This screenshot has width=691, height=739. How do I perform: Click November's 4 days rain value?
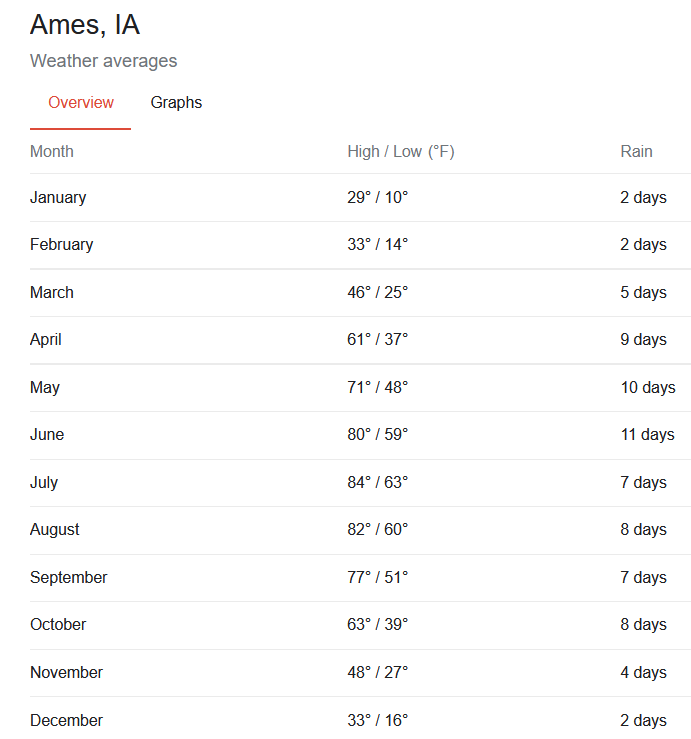coord(643,673)
